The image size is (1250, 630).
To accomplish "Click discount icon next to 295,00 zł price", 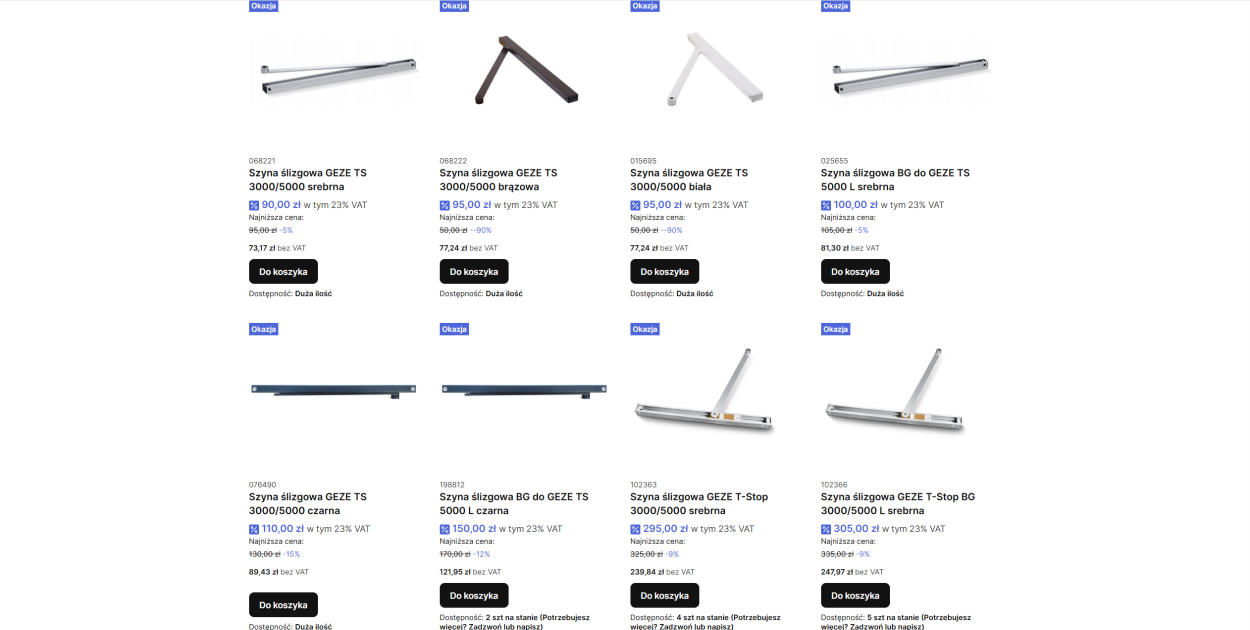I will coord(635,529).
